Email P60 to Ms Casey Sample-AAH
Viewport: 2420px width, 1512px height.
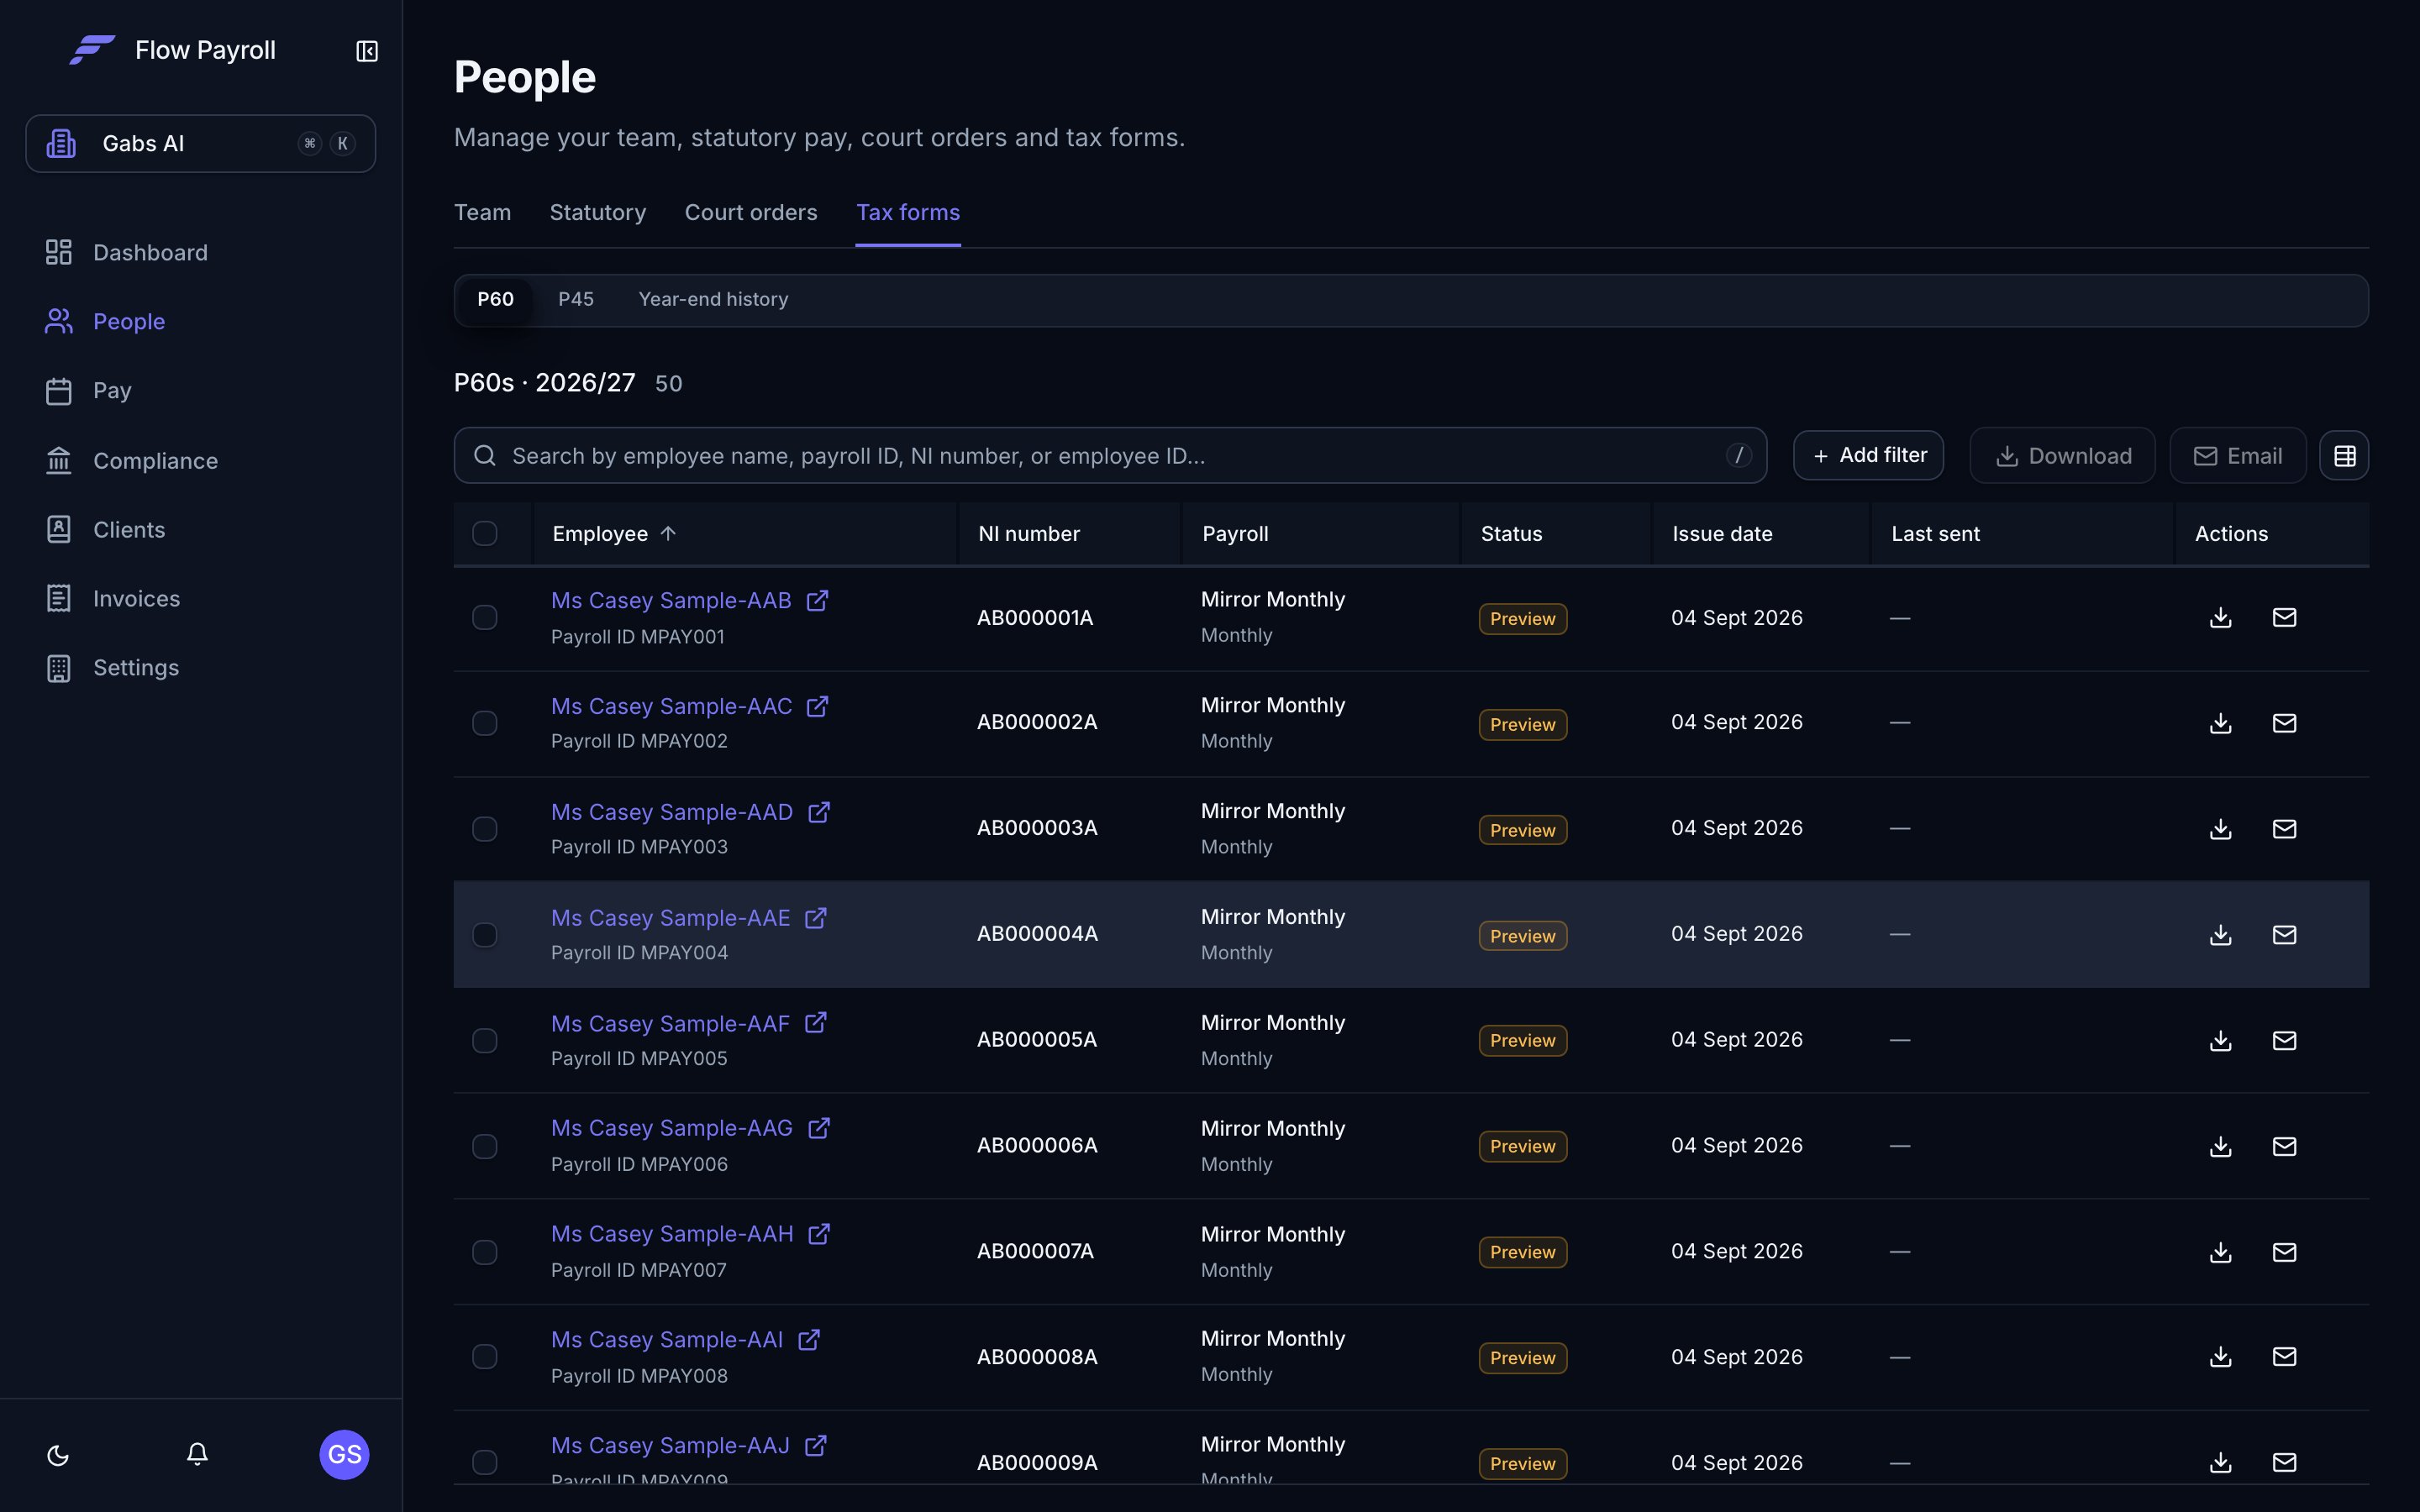(x=2284, y=1253)
